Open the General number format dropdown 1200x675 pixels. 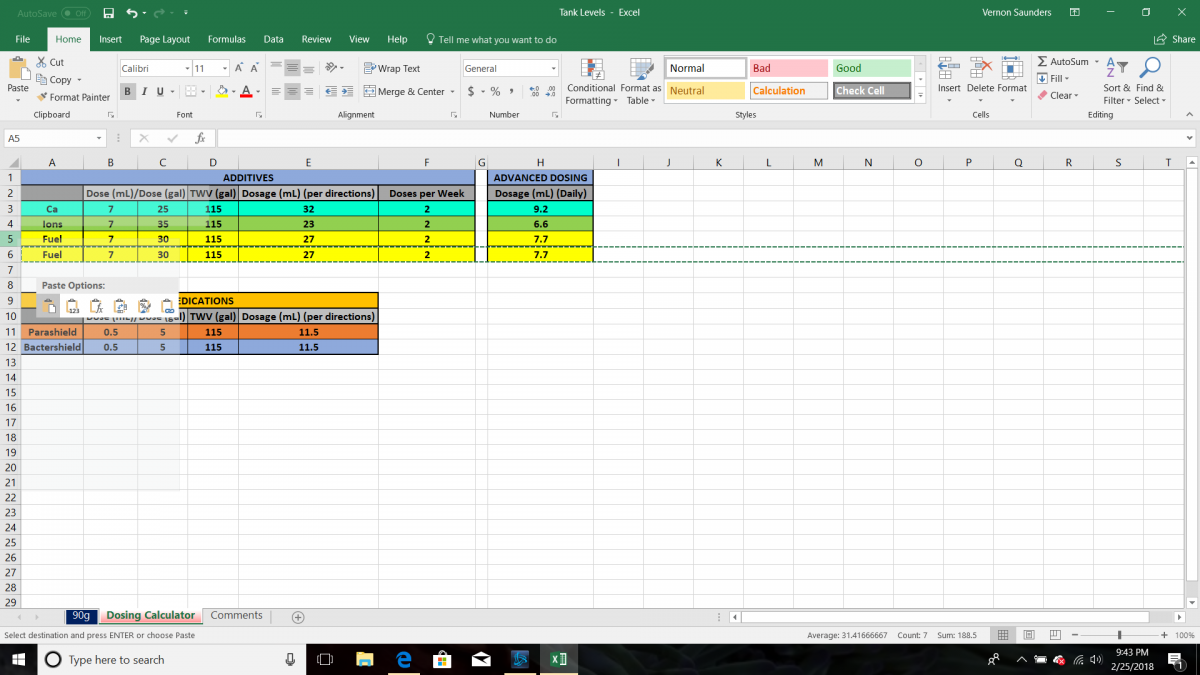554,68
